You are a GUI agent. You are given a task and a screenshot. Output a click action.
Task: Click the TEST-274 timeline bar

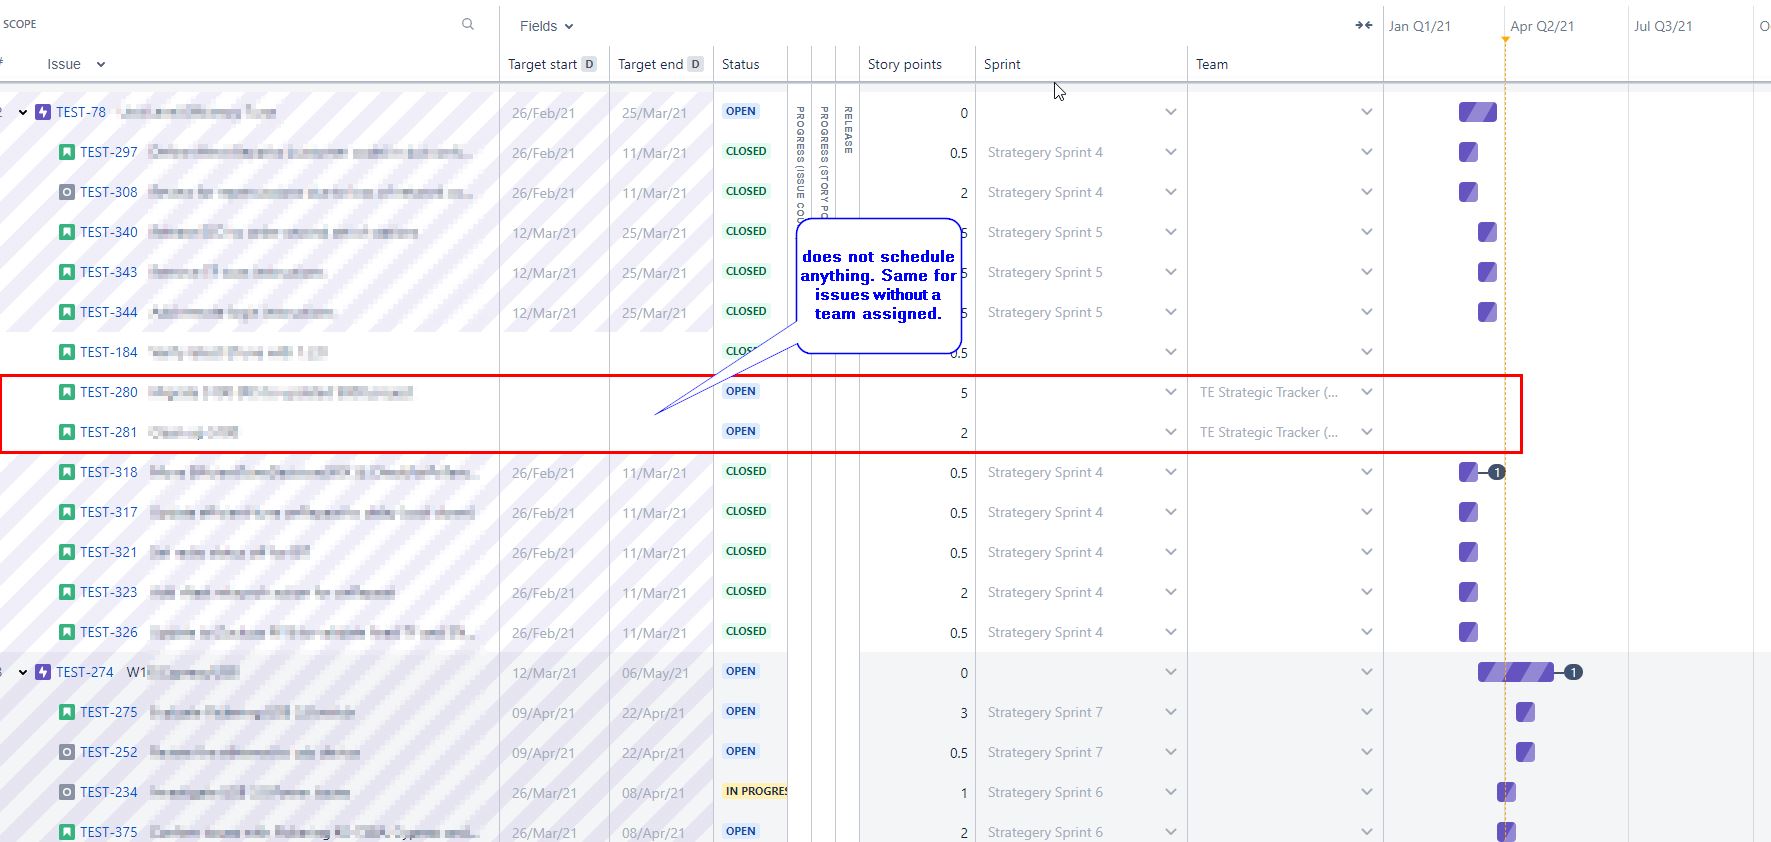1516,672
